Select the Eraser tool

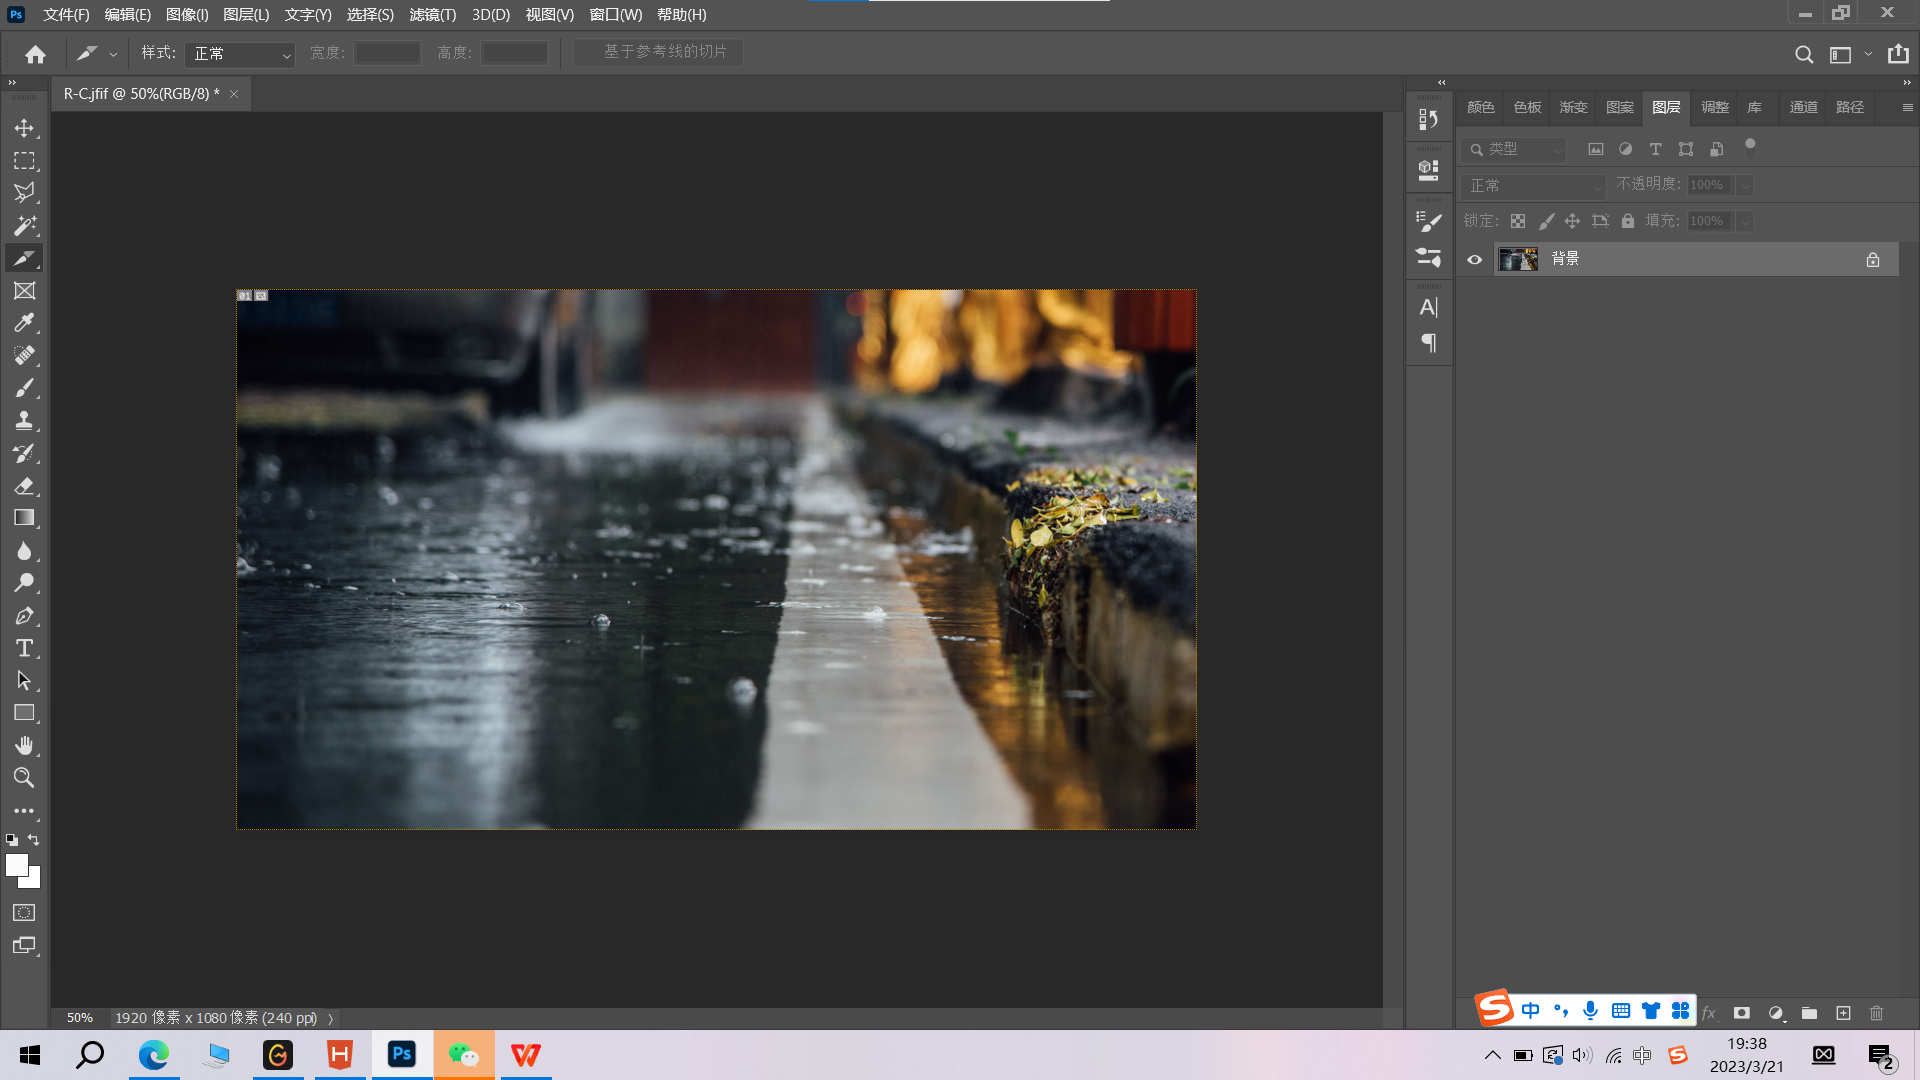[x=24, y=486]
